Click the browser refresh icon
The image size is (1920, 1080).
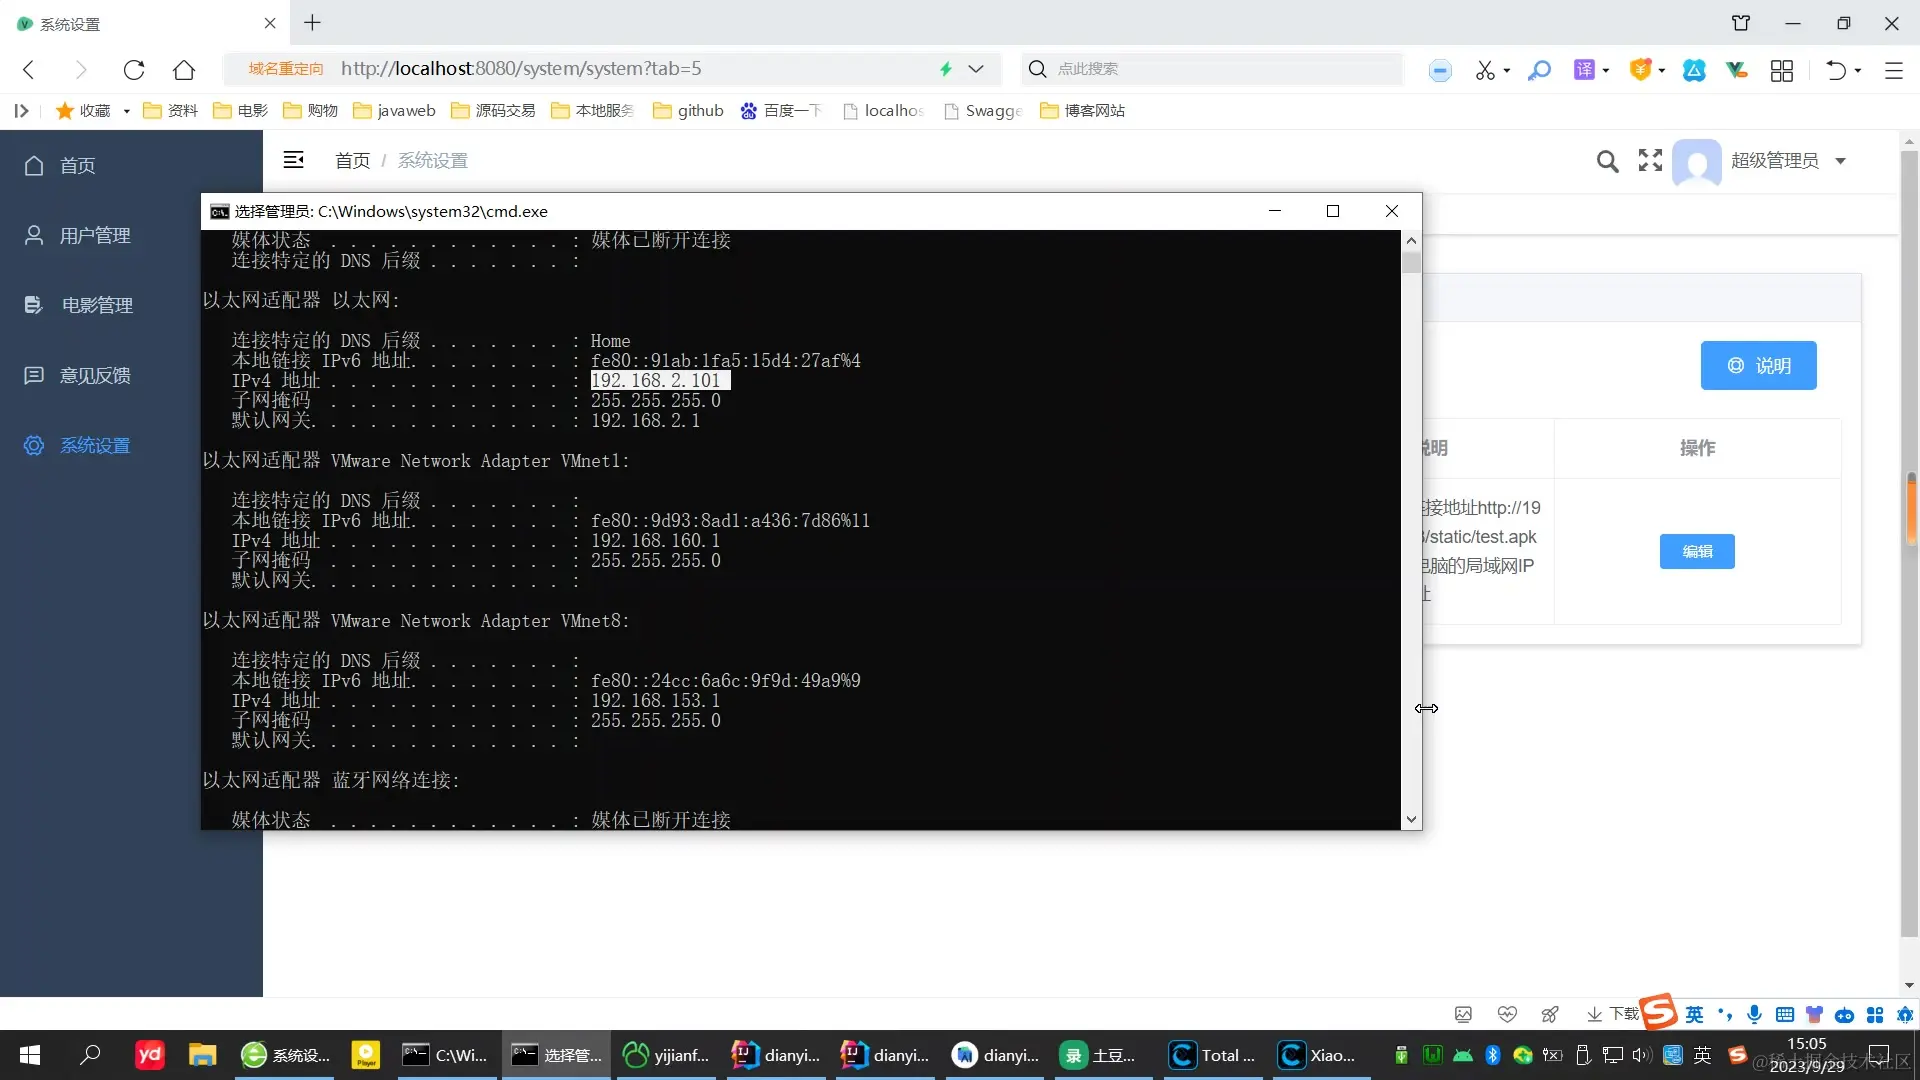[134, 69]
